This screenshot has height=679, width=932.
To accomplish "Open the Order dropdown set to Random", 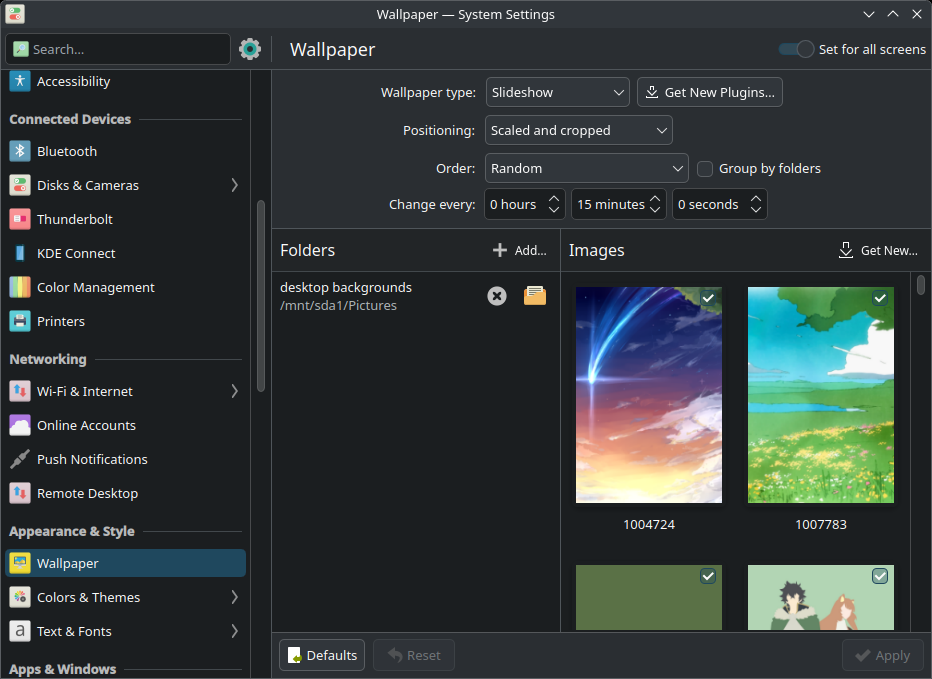I will pos(586,169).
